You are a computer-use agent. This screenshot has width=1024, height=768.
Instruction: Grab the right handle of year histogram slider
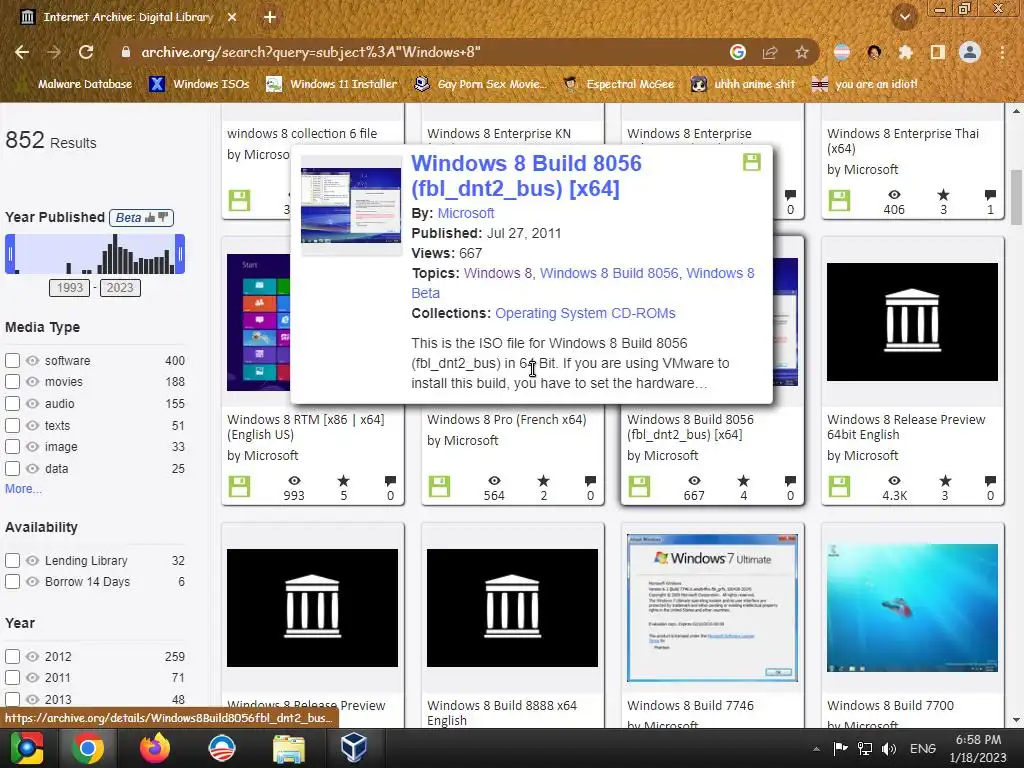(x=180, y=254)
